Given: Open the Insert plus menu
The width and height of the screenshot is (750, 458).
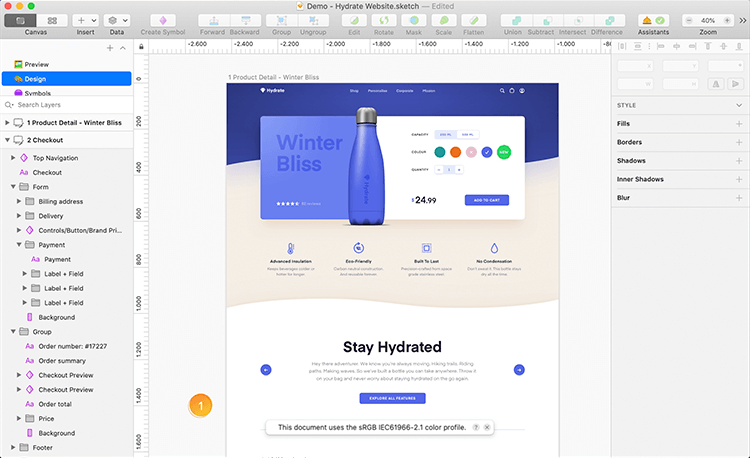Looking at the screenshot, I should 85,21.
